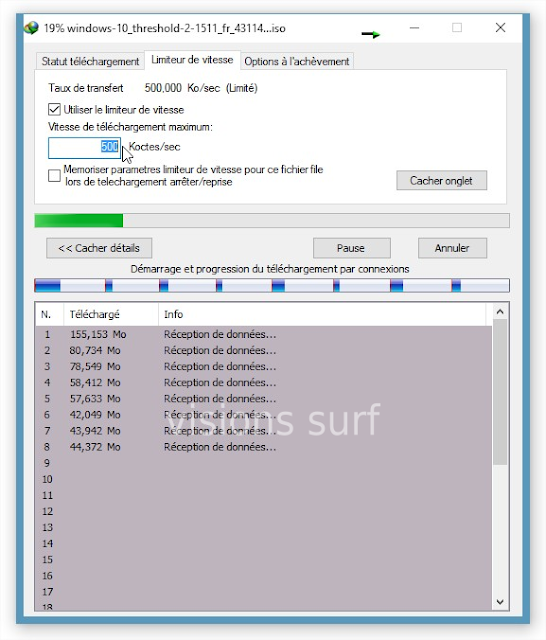The image size is (546, 640).
Task: Pause the download
Action: pos(351,248)
